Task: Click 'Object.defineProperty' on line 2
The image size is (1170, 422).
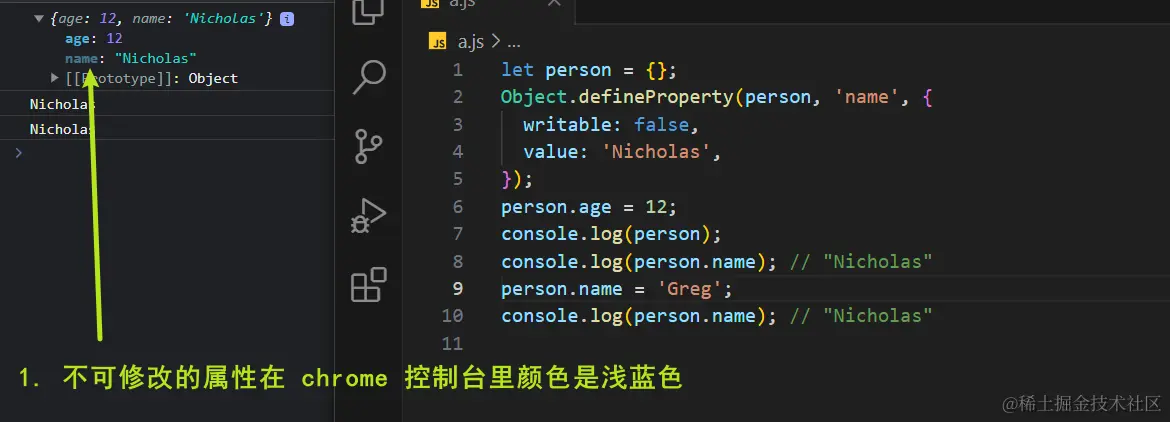Action: click(x=617, y=97)
